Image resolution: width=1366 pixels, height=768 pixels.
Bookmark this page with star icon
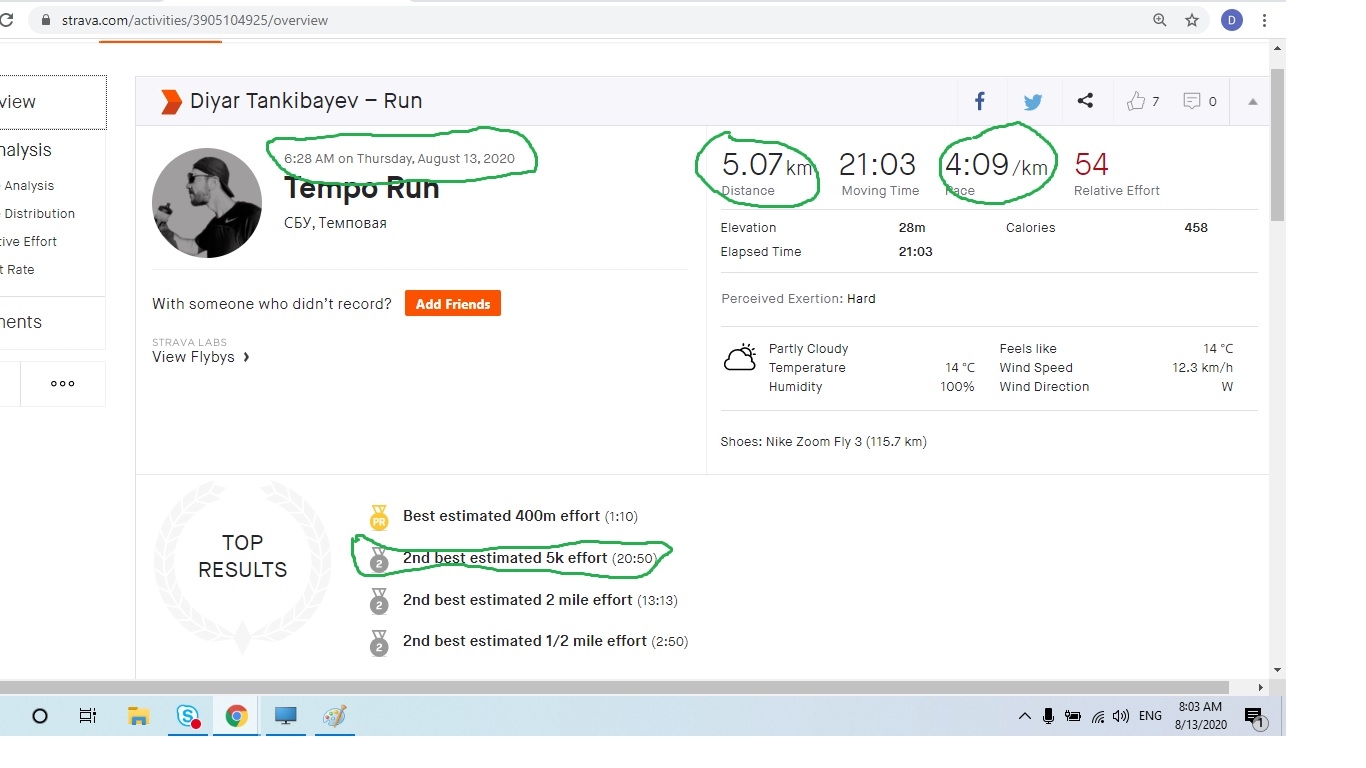click(1192, 20)
